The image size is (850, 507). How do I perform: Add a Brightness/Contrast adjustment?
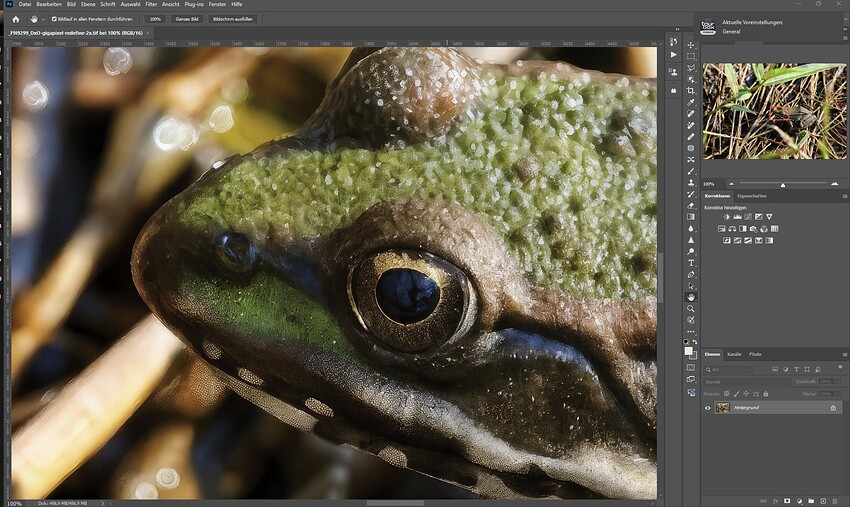[726, 217]
